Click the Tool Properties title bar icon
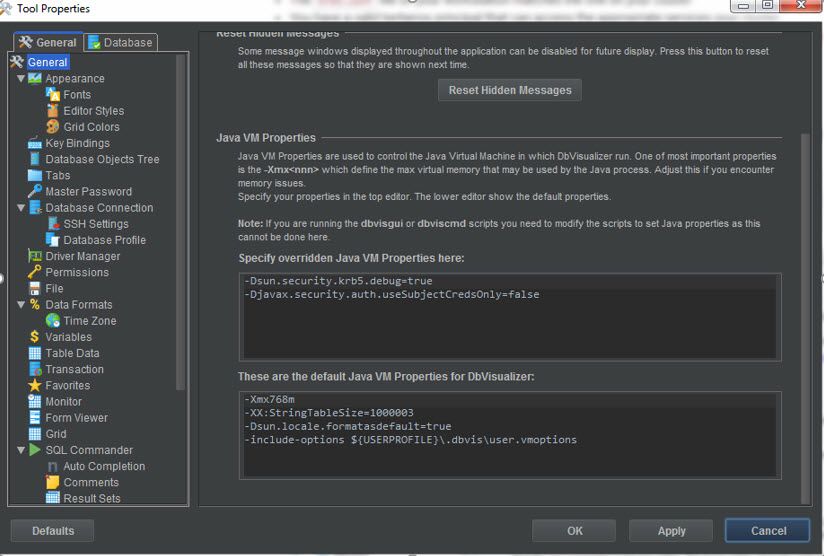 click(5, 8)
